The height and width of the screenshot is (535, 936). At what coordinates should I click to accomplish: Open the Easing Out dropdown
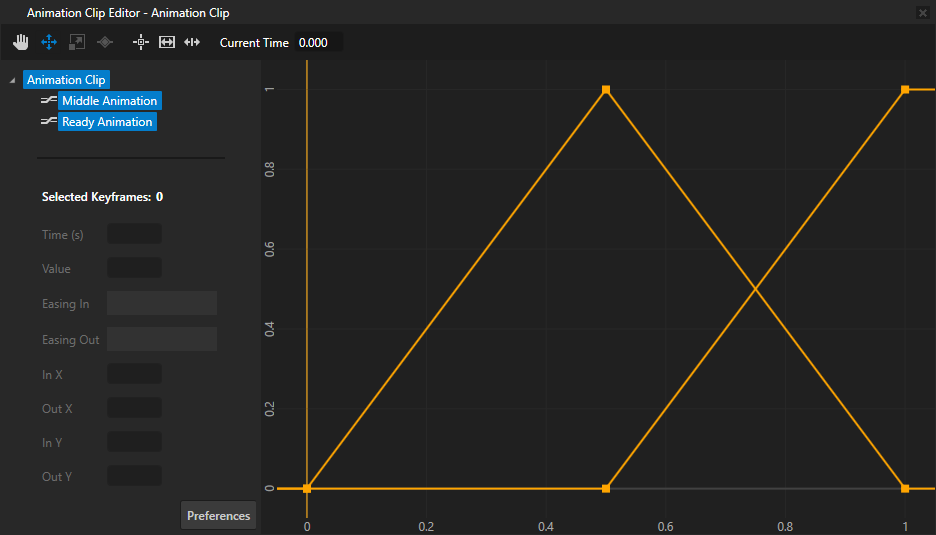(x=162, y=339)
